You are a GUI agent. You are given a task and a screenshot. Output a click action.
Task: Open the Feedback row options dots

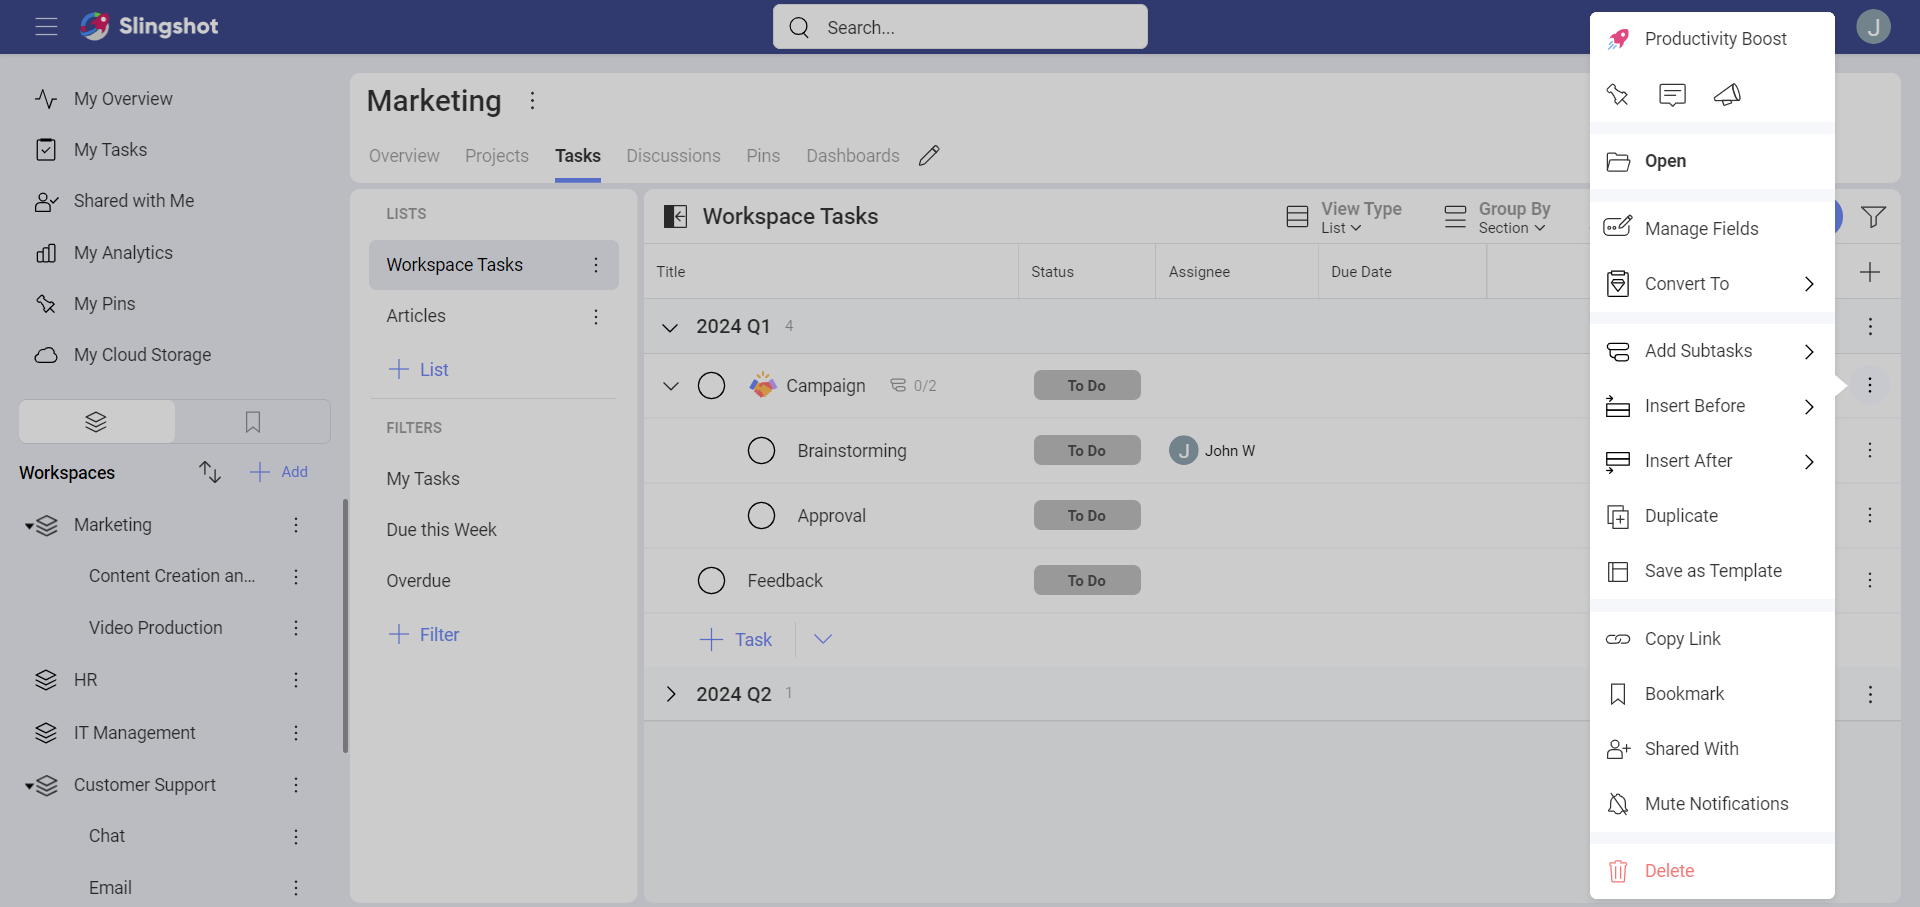(x=1870, y=580)
